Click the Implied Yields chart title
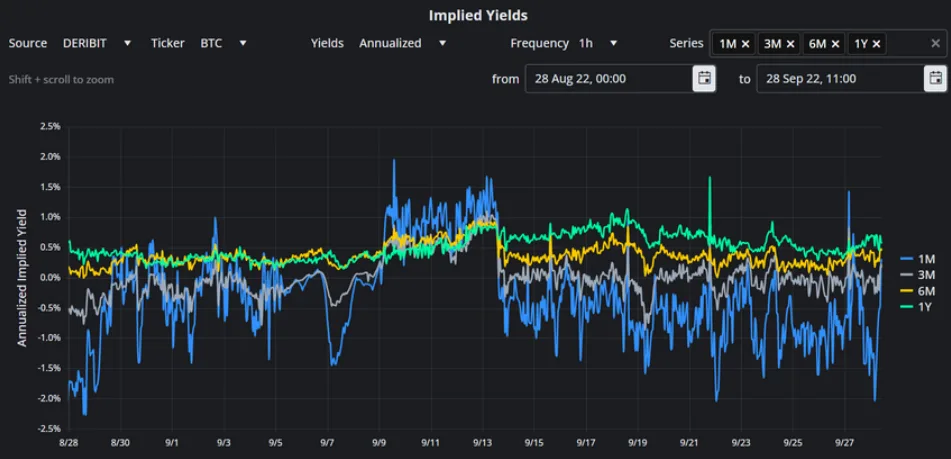This screenshot has width=951, height=459. pyautogui.click(x=478, y=16)
